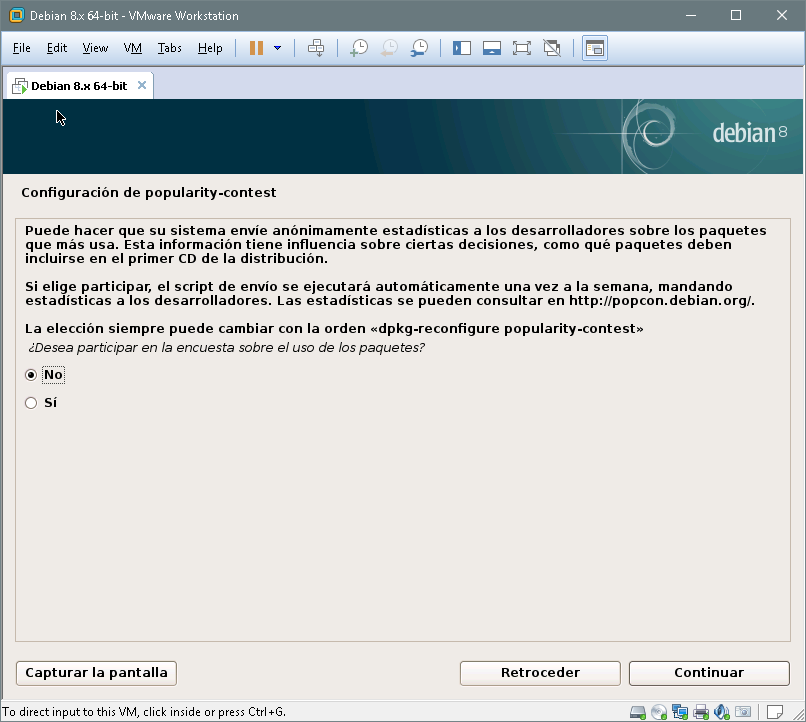The width and height of the screenshot is (806, 722).
Task: Enter full screen mode icon
Action: 521,48
